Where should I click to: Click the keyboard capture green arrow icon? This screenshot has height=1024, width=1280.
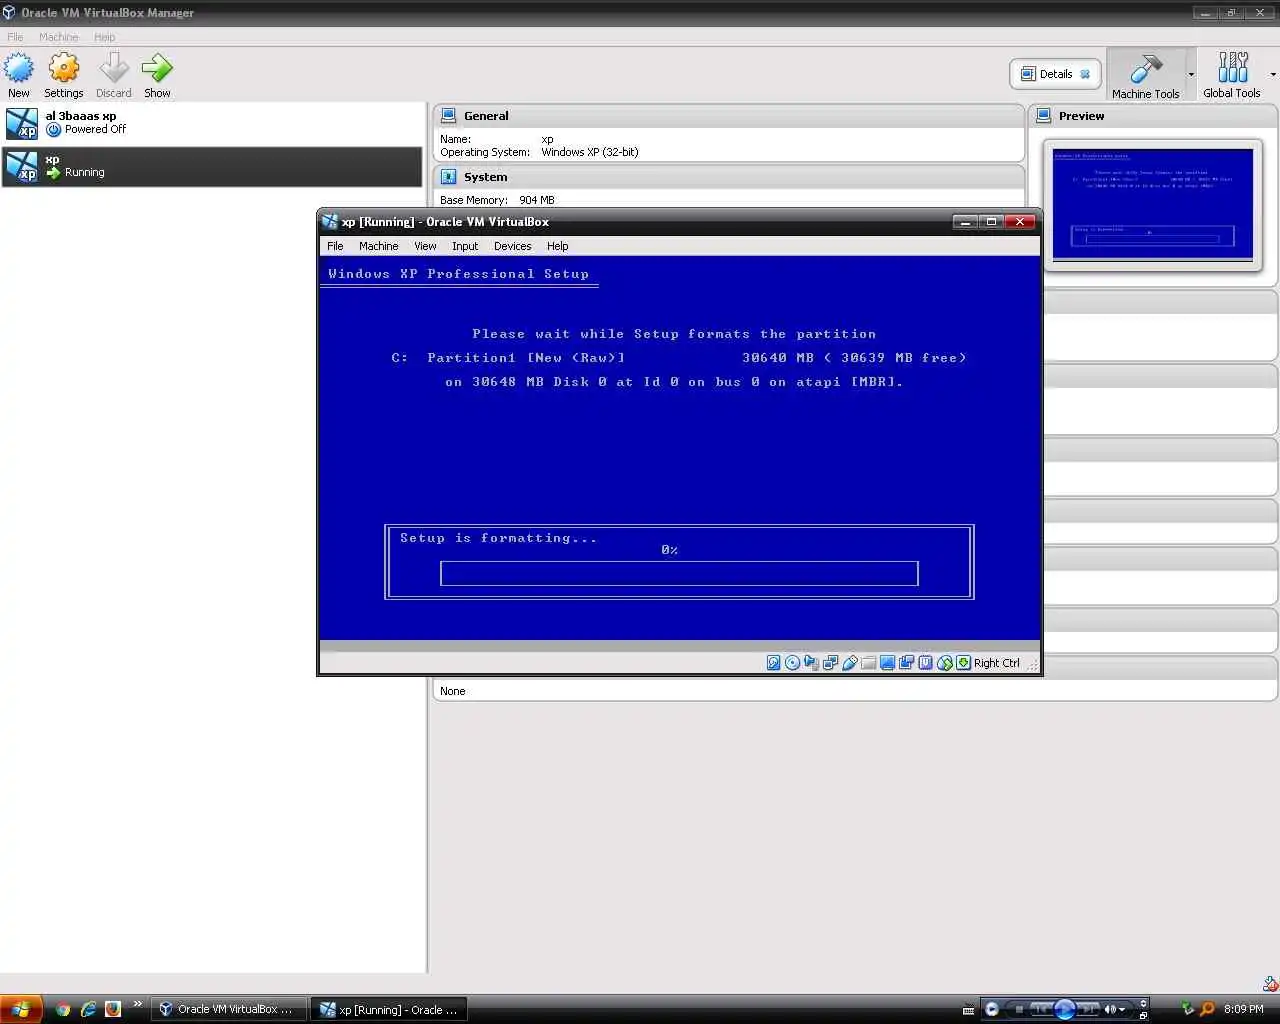click(x=963, y=663)
